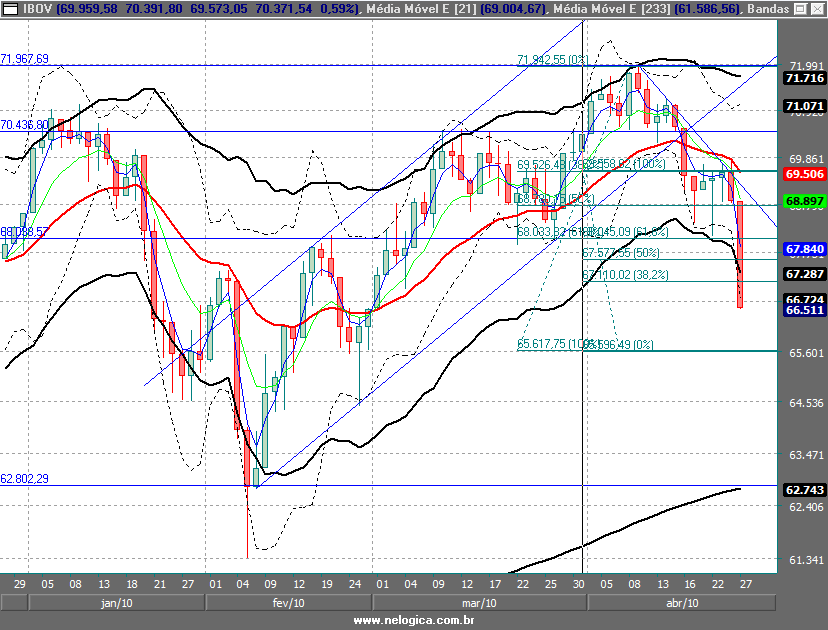Open the www.nelogica.com.br link
The height and width of the screenshot is (630, 828).
(413, 620)
